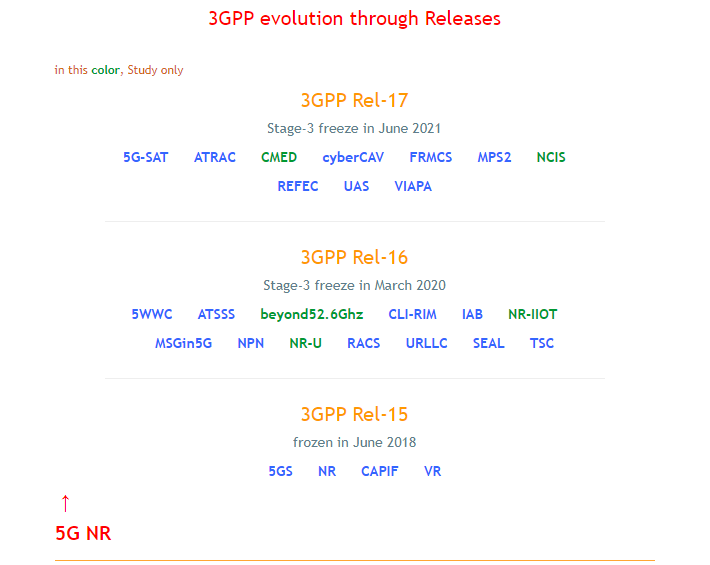Open the MSGin5G link
710x565 pixels.
[183, 343]
